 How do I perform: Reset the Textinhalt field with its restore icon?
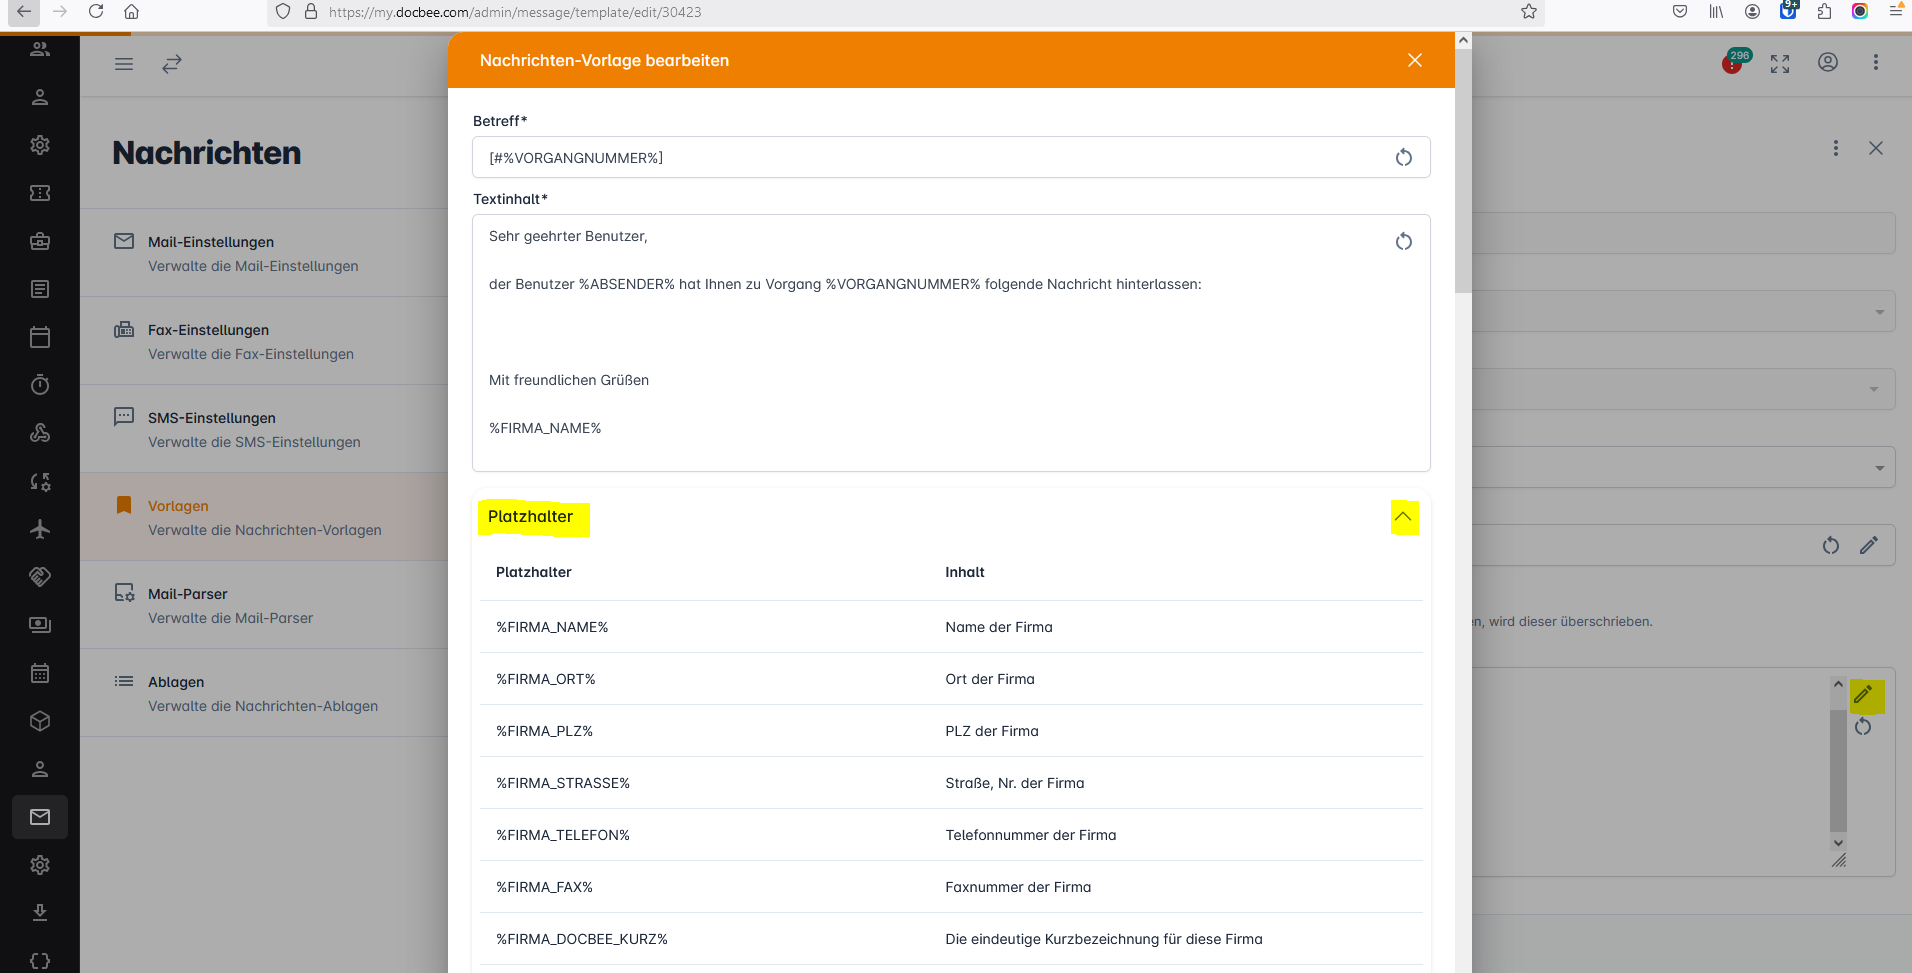coord(1403,242)
